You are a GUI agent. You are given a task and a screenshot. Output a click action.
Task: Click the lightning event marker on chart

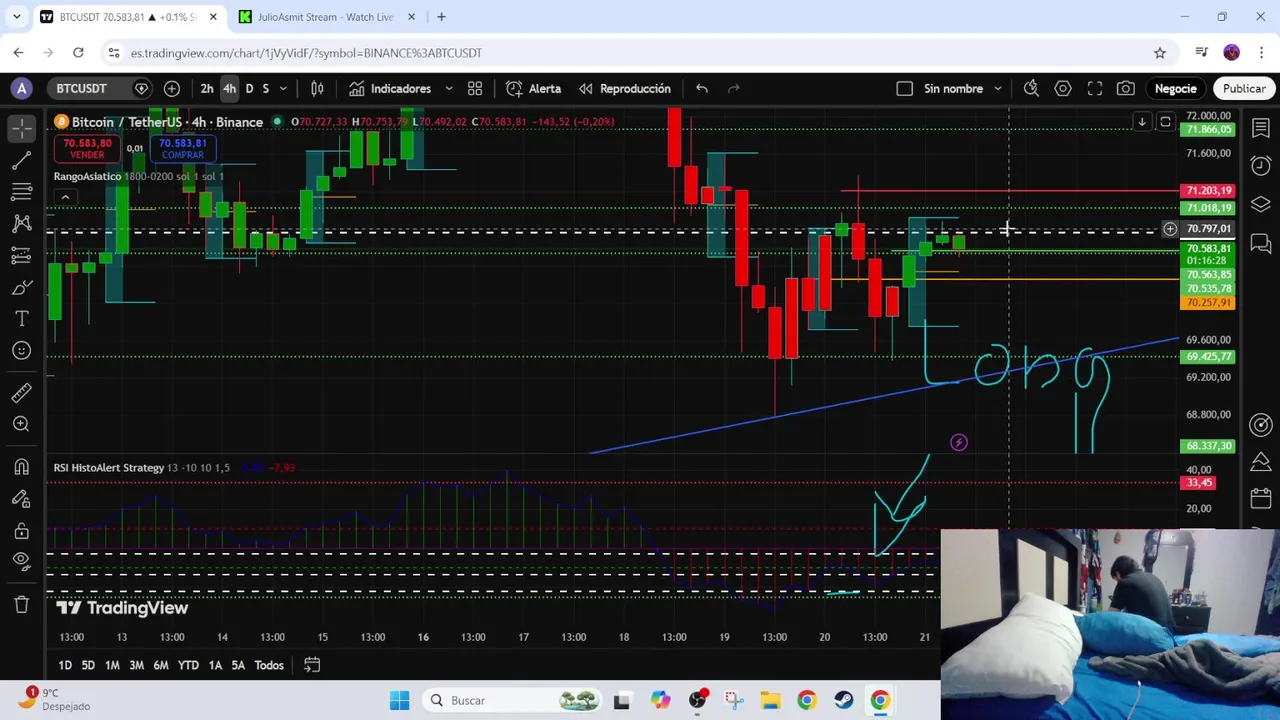(959, 442)
